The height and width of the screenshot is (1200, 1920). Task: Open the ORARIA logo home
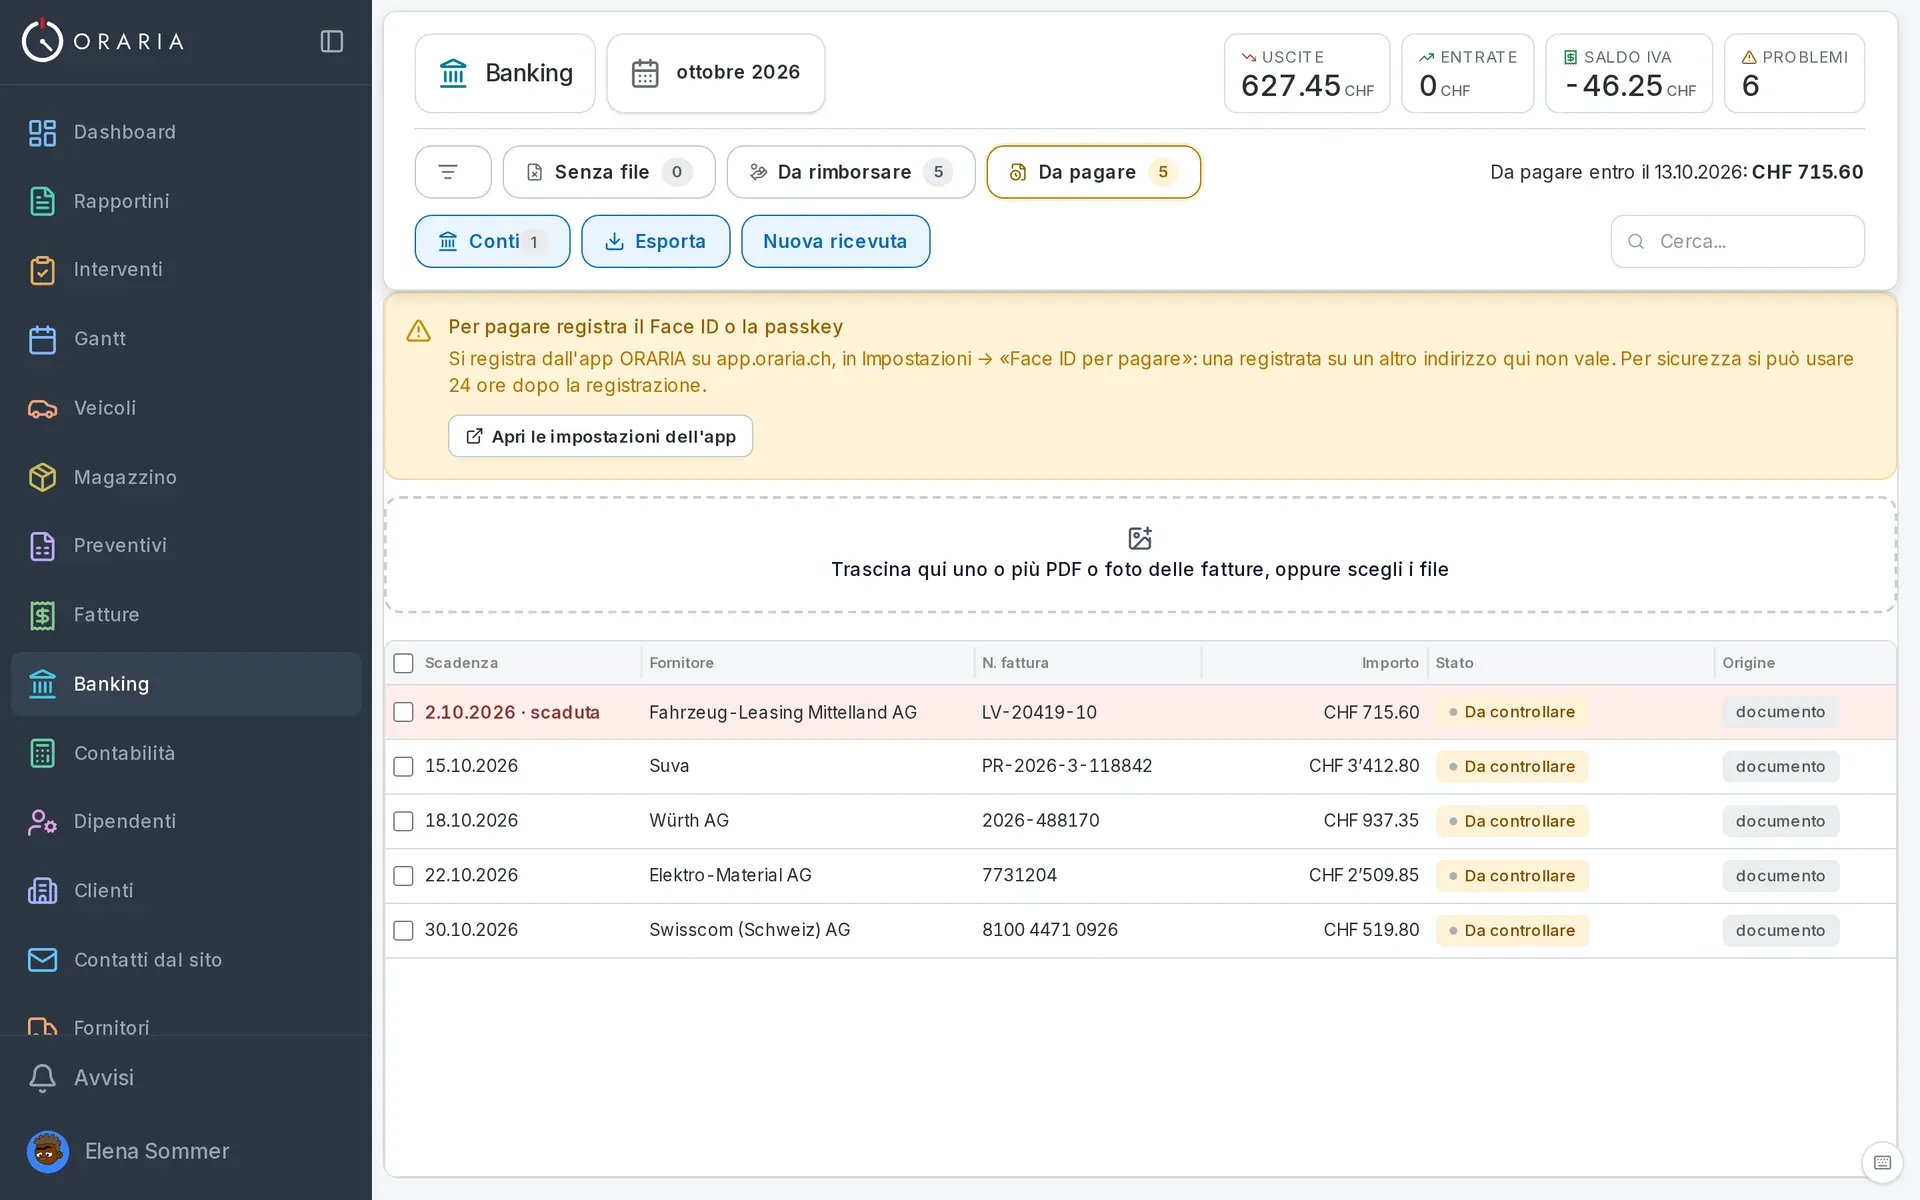coord(103,41)
